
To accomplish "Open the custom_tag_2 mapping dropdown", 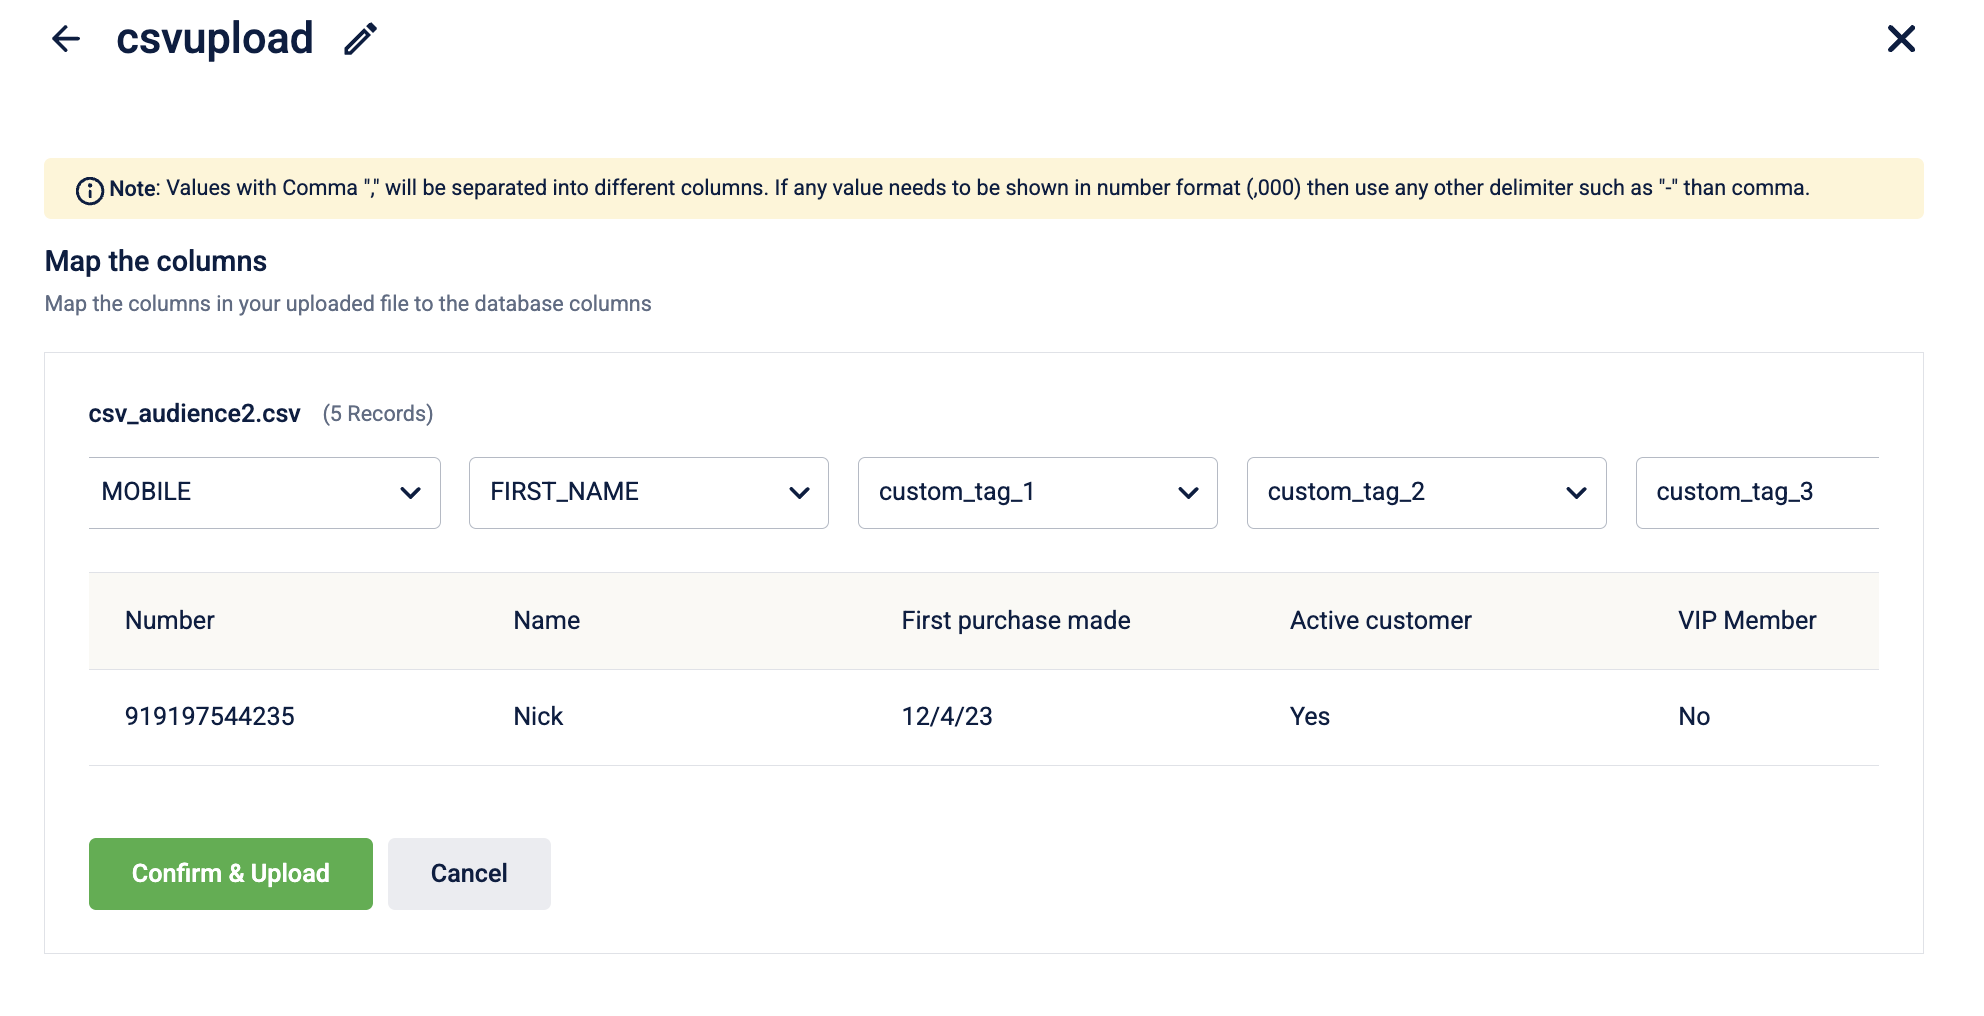I will [1426, 493].
